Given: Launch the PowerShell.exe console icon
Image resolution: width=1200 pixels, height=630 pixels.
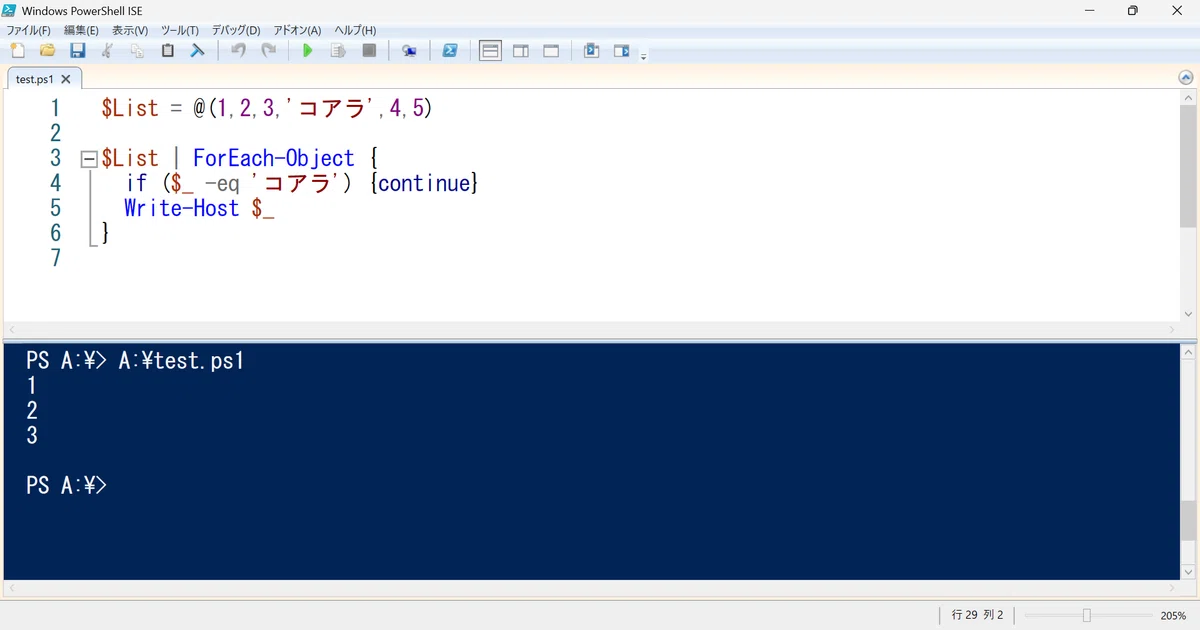Looking at the screenshot, I should click(x=450, y=51).
